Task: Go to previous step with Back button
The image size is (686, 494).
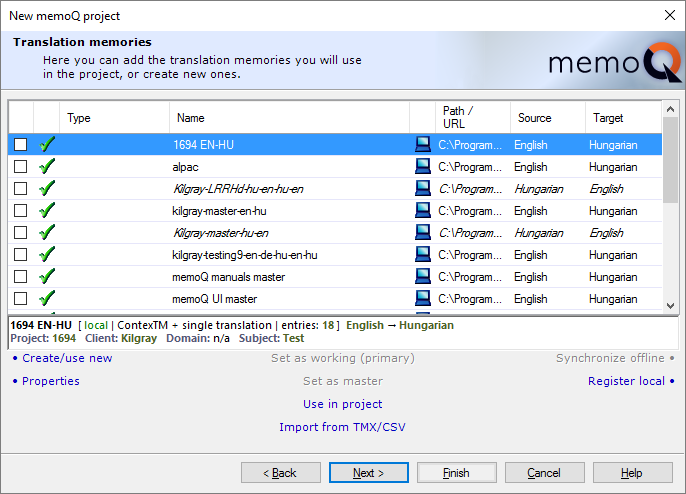Action: pos(280,473)
